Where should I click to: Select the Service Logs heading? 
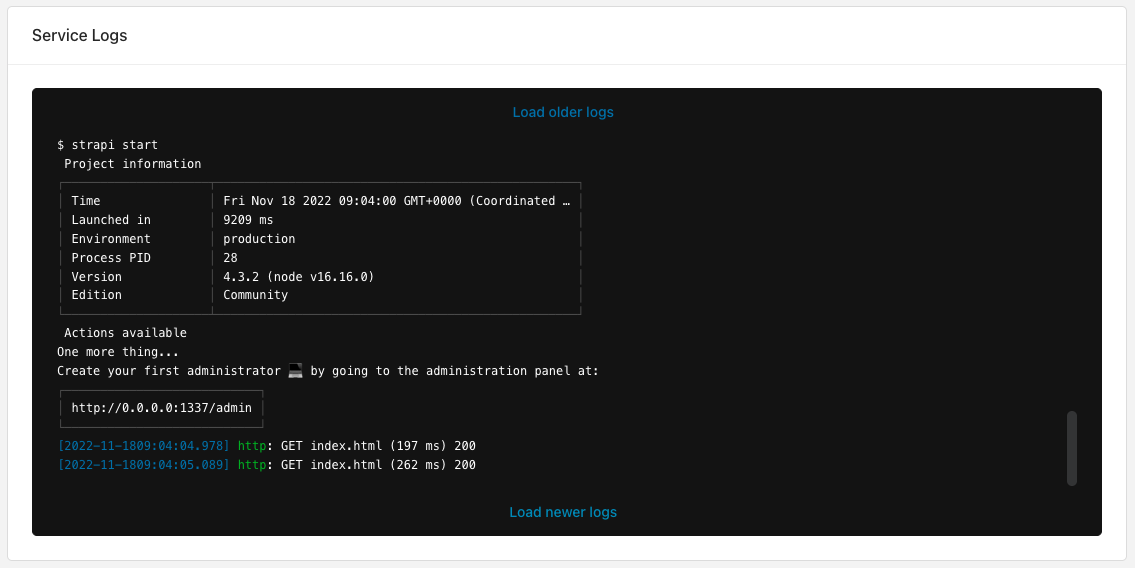click(x=80, y=35)
